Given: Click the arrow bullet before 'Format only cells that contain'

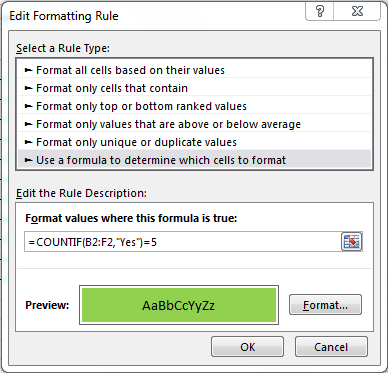Looking at the screenshot, I should pyautogui.click(x=29, y=88).
